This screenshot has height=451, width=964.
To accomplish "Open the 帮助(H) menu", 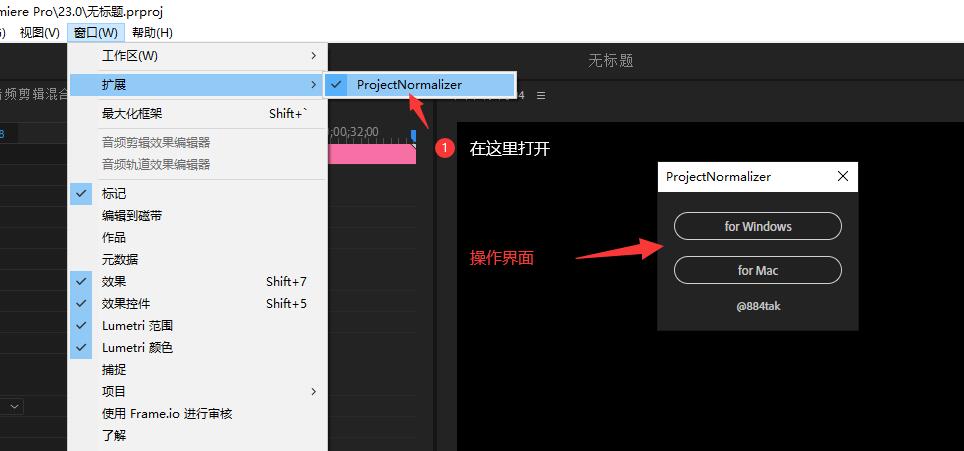I will 152,33.
